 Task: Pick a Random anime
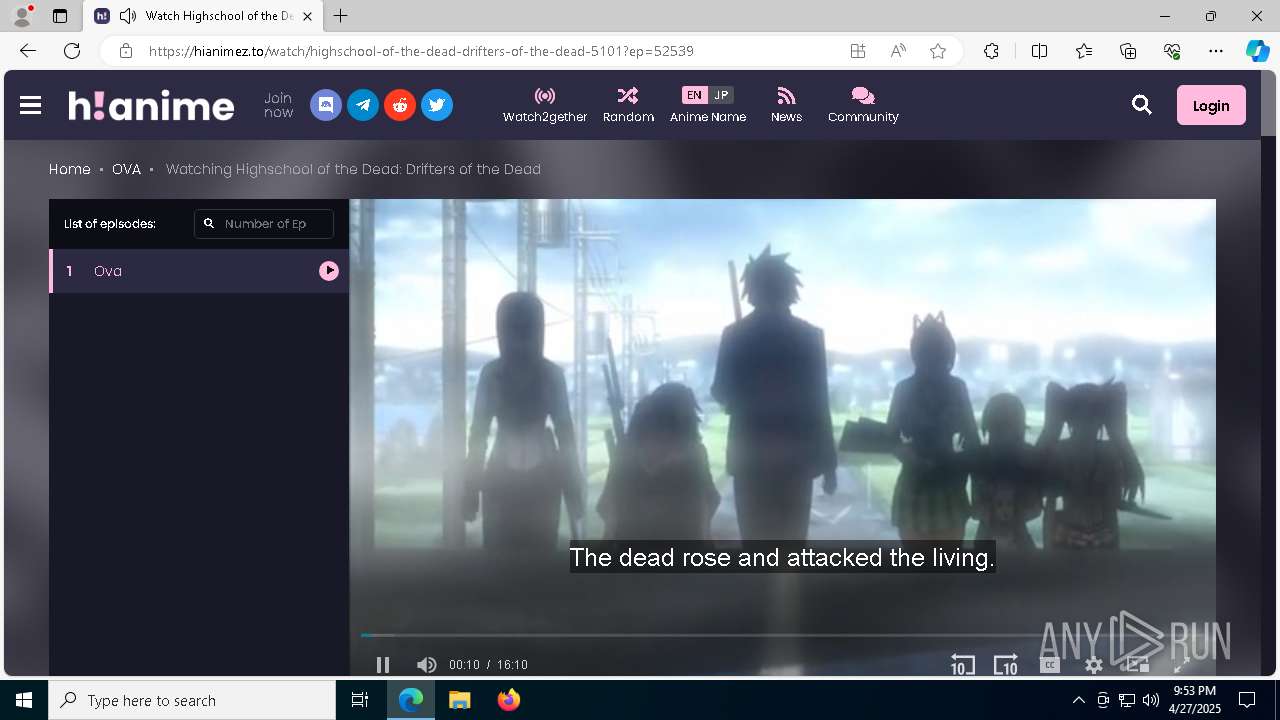coord(628,105)
